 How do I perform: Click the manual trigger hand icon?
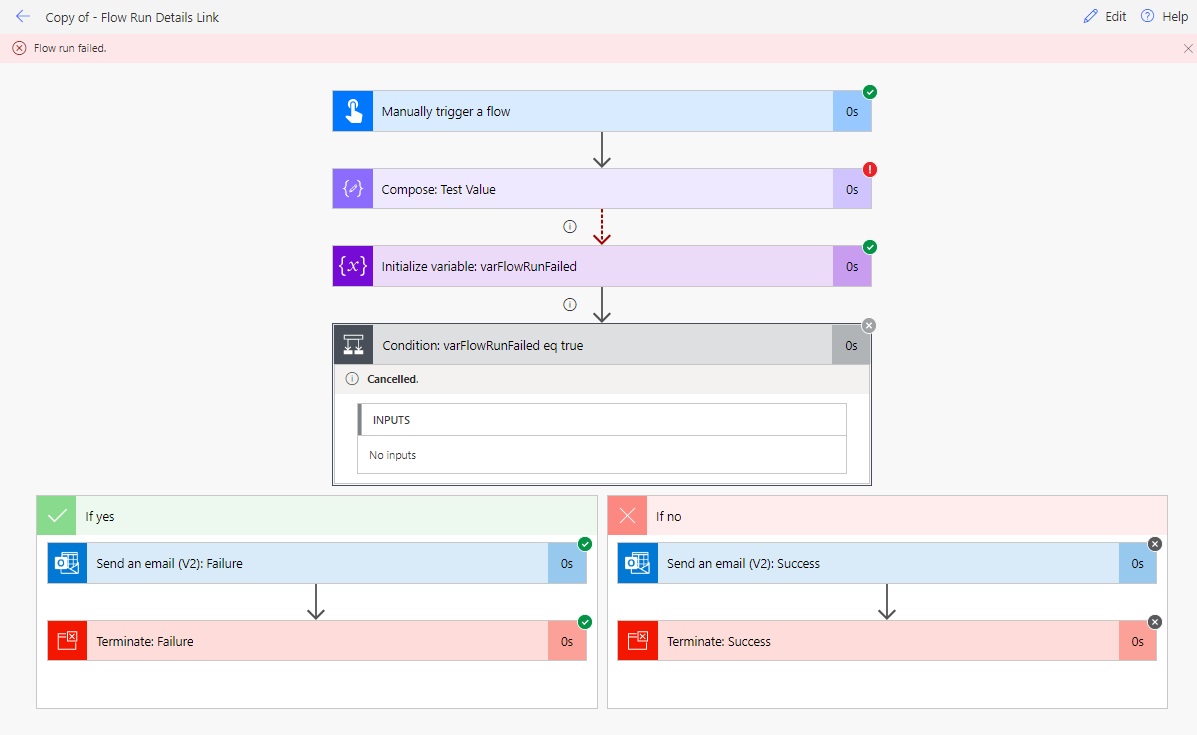click(x=353, y=111)
